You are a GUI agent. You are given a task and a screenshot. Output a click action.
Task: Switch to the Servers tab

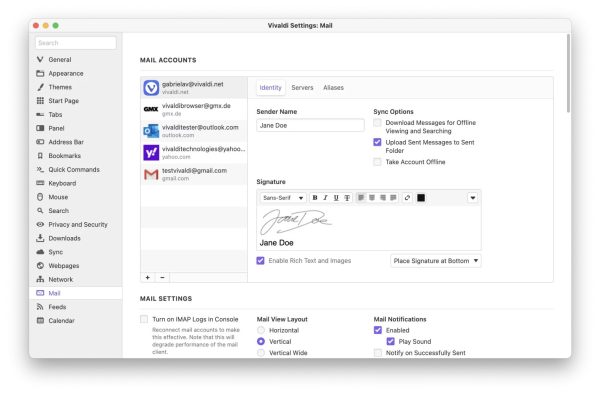point(302,88)
